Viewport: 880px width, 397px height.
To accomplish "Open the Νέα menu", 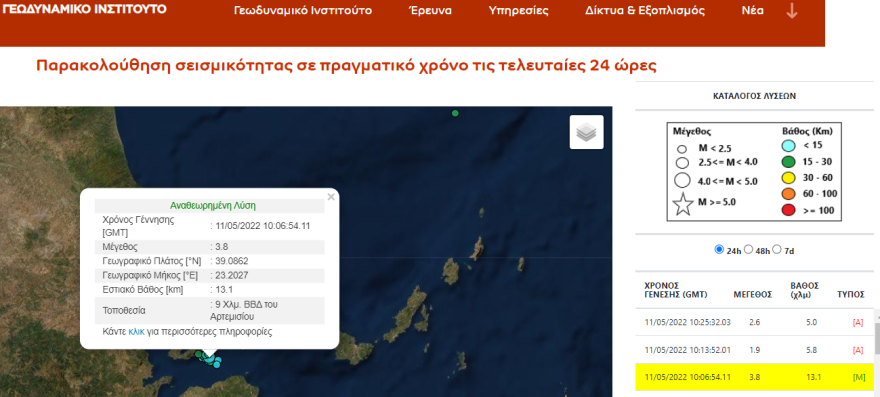I will (x=753, y=11).
